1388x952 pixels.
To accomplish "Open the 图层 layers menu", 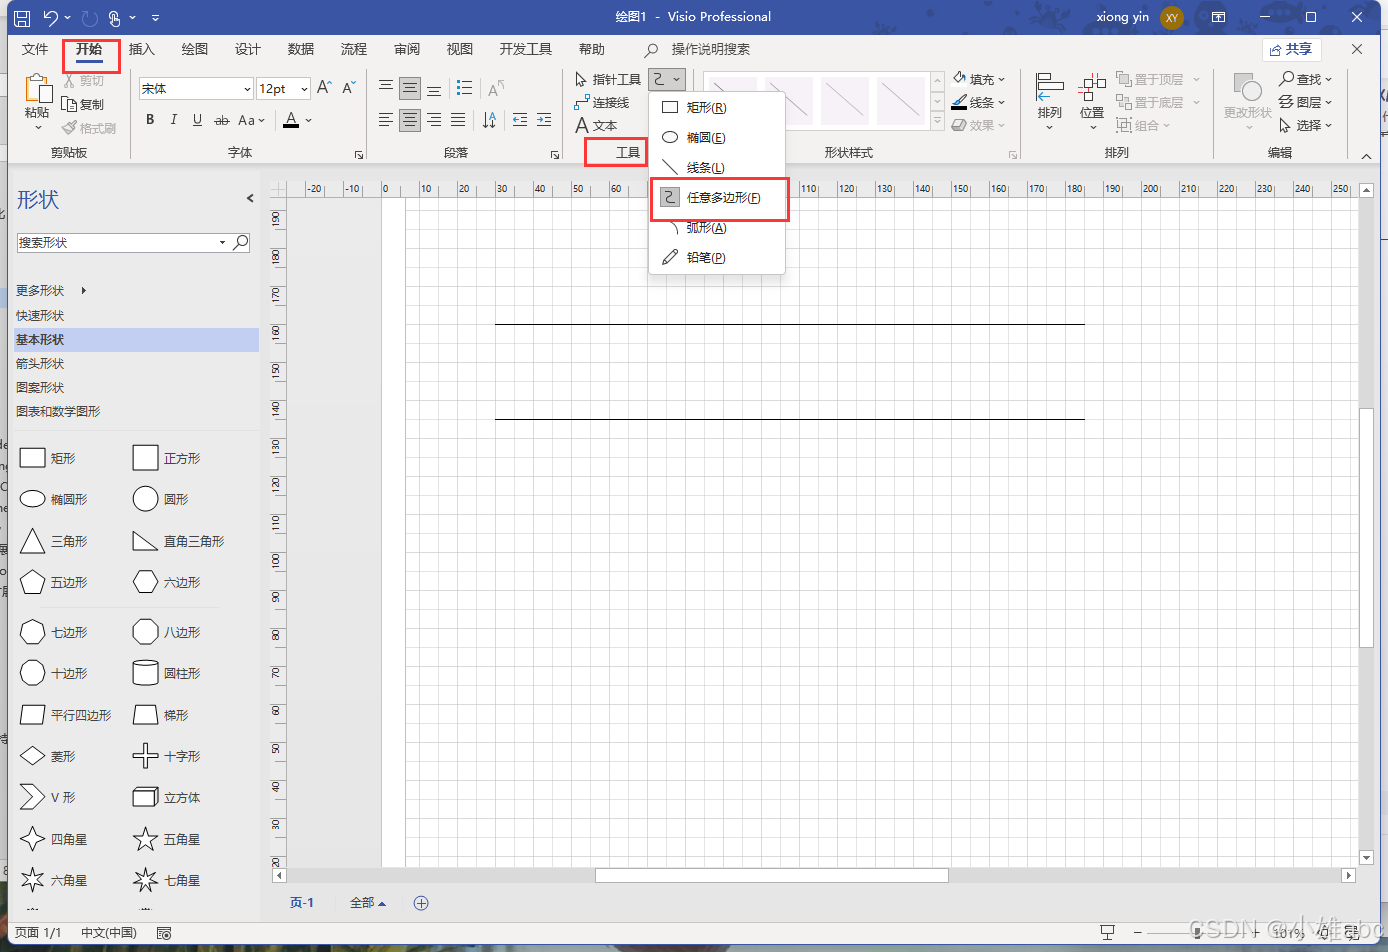I will tap(1305, 102).
